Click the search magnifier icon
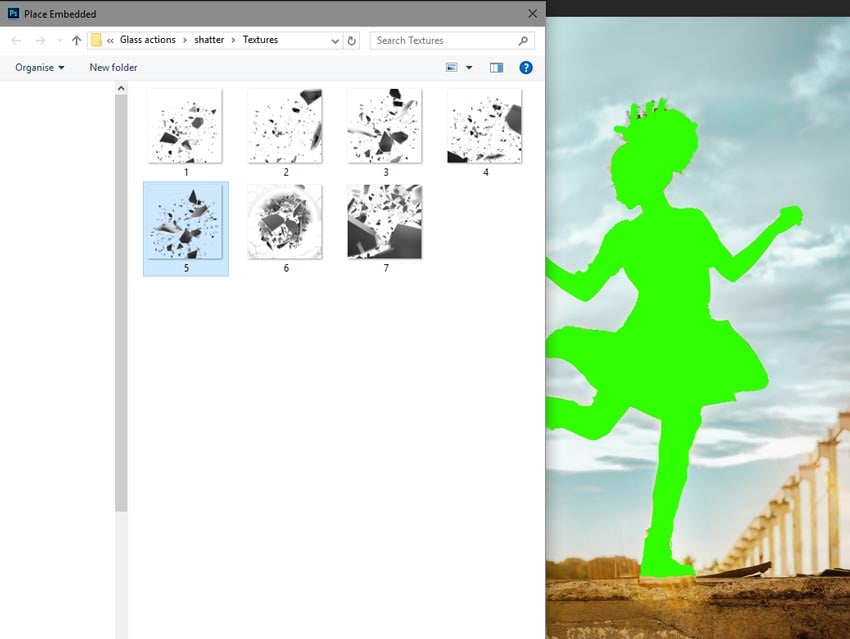This screenshot has width=850, height=639. [523, 40]
